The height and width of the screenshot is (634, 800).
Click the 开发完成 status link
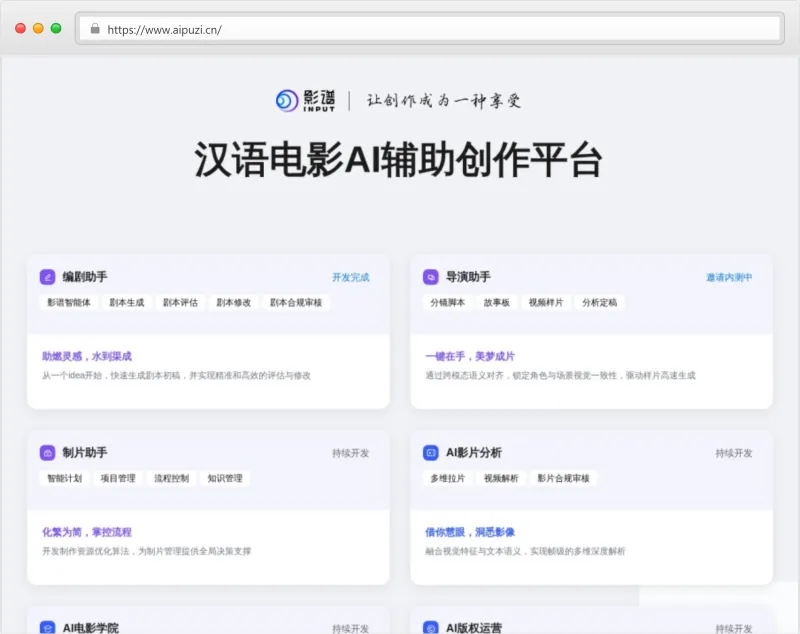(351, 277)
